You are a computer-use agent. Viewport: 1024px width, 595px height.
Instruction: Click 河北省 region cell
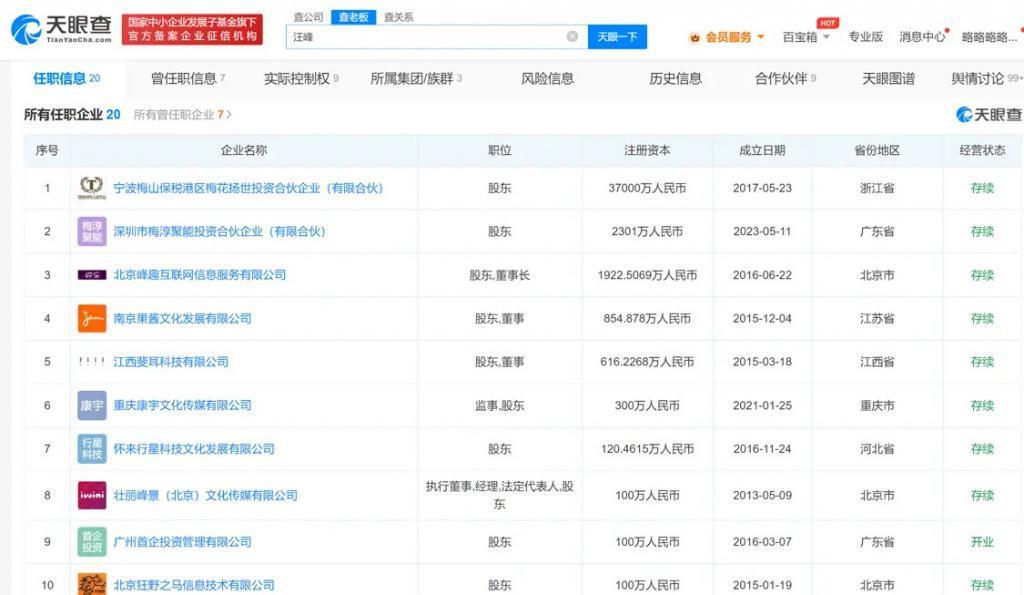coord(877,449)
